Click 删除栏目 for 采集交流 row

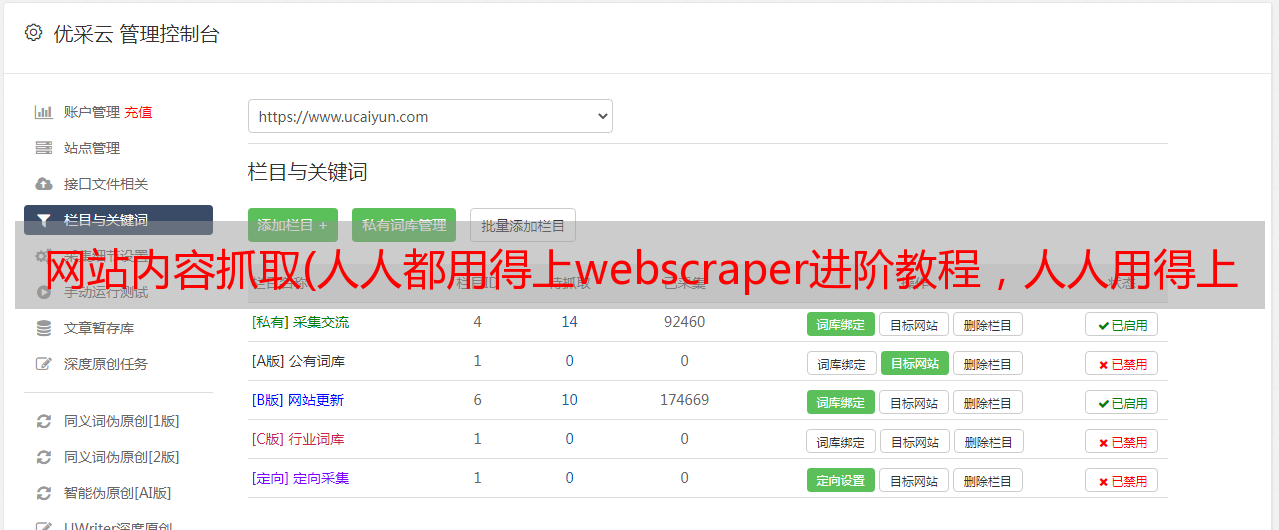coord(988,324)
